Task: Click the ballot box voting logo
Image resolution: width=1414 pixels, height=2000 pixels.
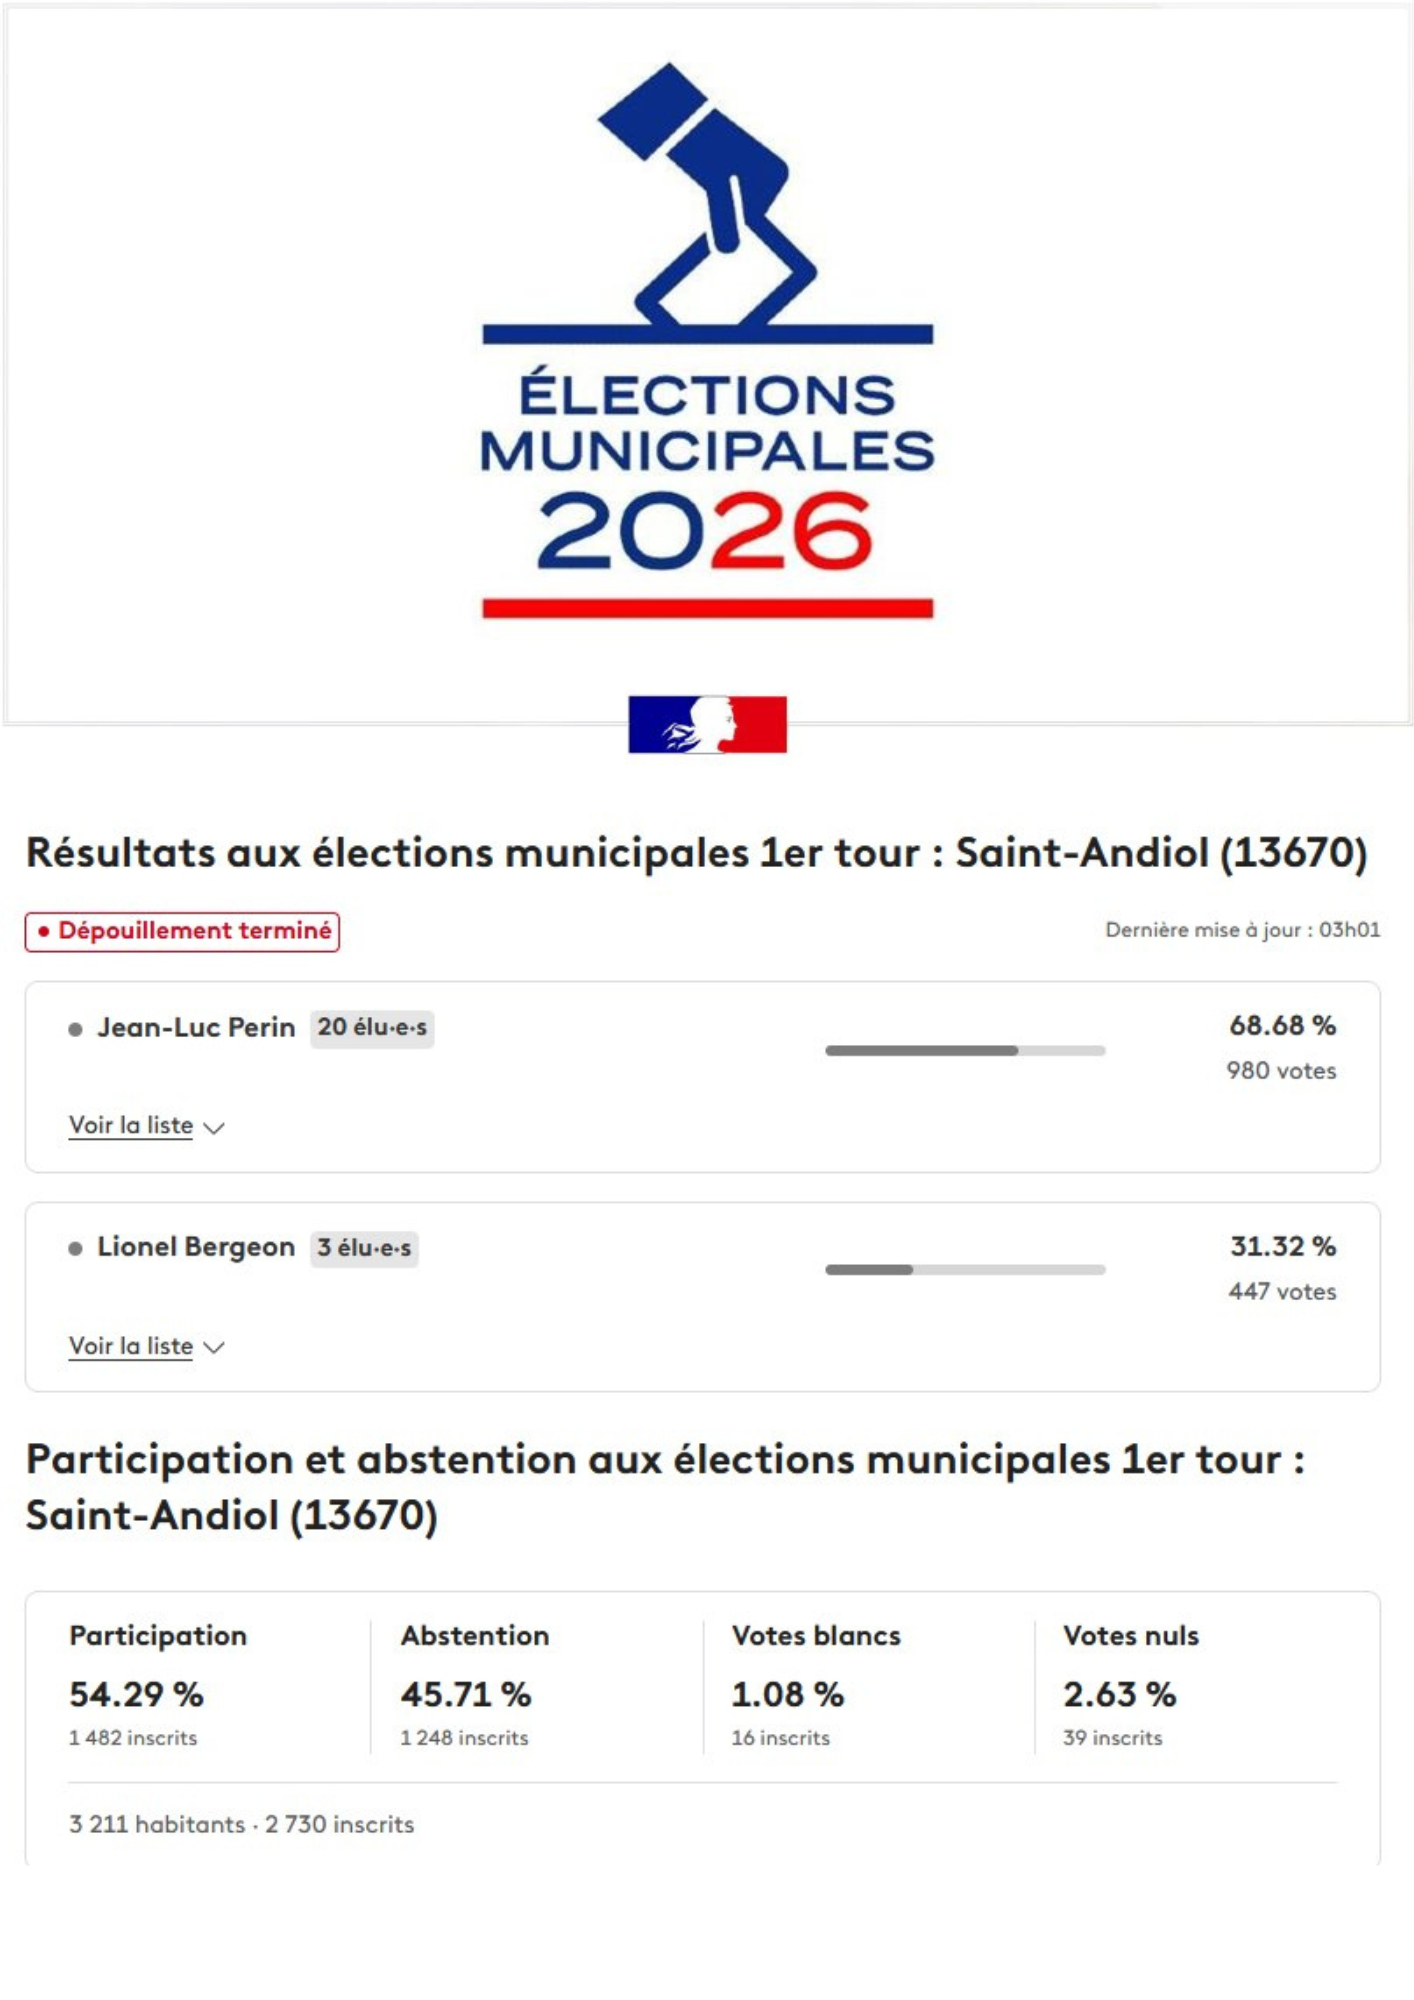Action: 707,200
